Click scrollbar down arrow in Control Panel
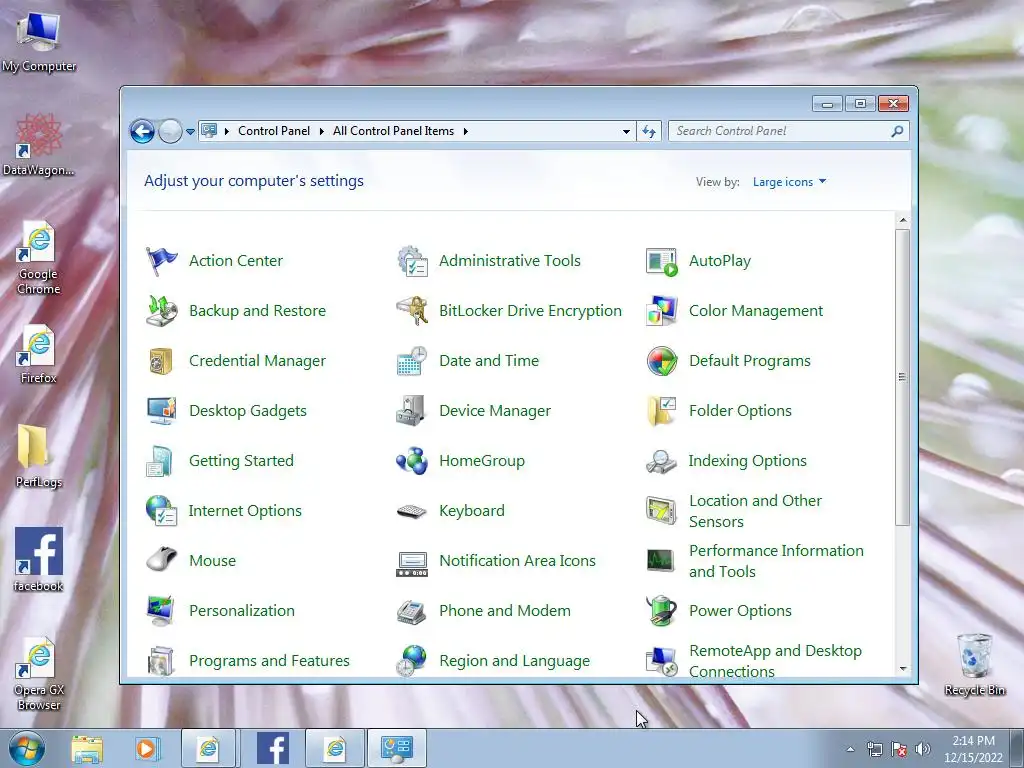Viewport: 1024px width, 768px height. tap(903, 669)
